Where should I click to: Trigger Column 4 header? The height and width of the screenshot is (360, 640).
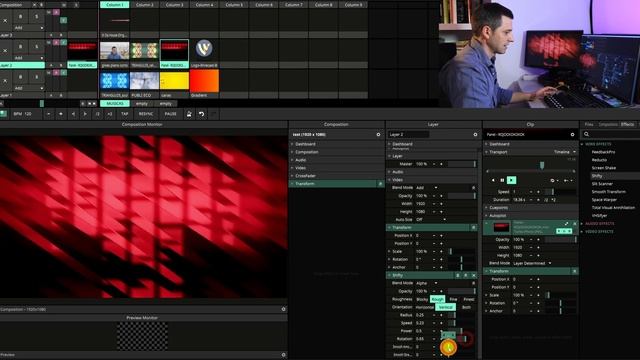pyautogui.click(x=204, y=5)
